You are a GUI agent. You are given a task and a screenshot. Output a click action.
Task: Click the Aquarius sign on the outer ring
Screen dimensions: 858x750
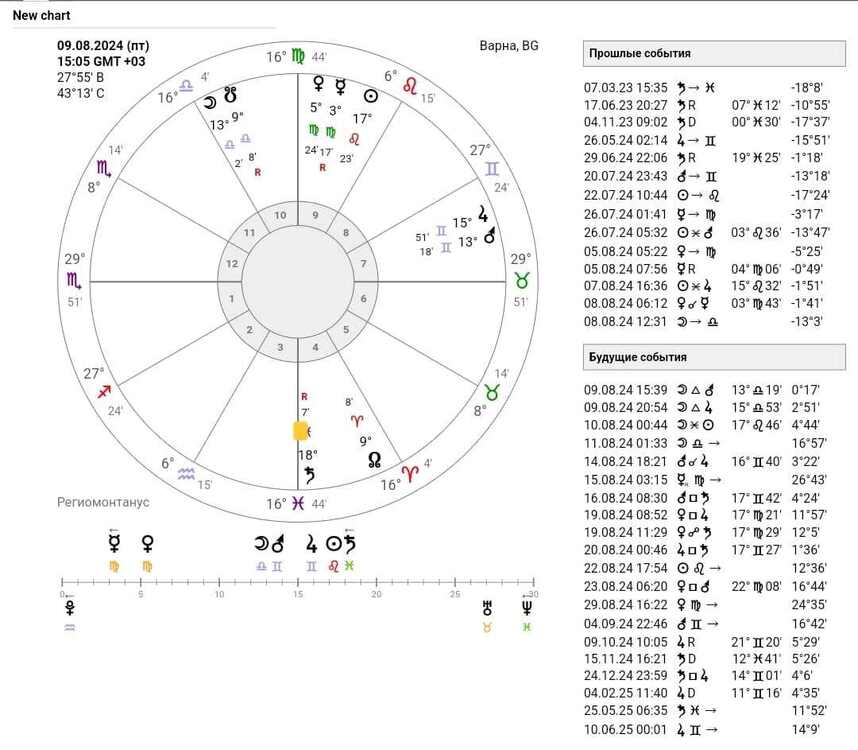click(x=187, y=473)
